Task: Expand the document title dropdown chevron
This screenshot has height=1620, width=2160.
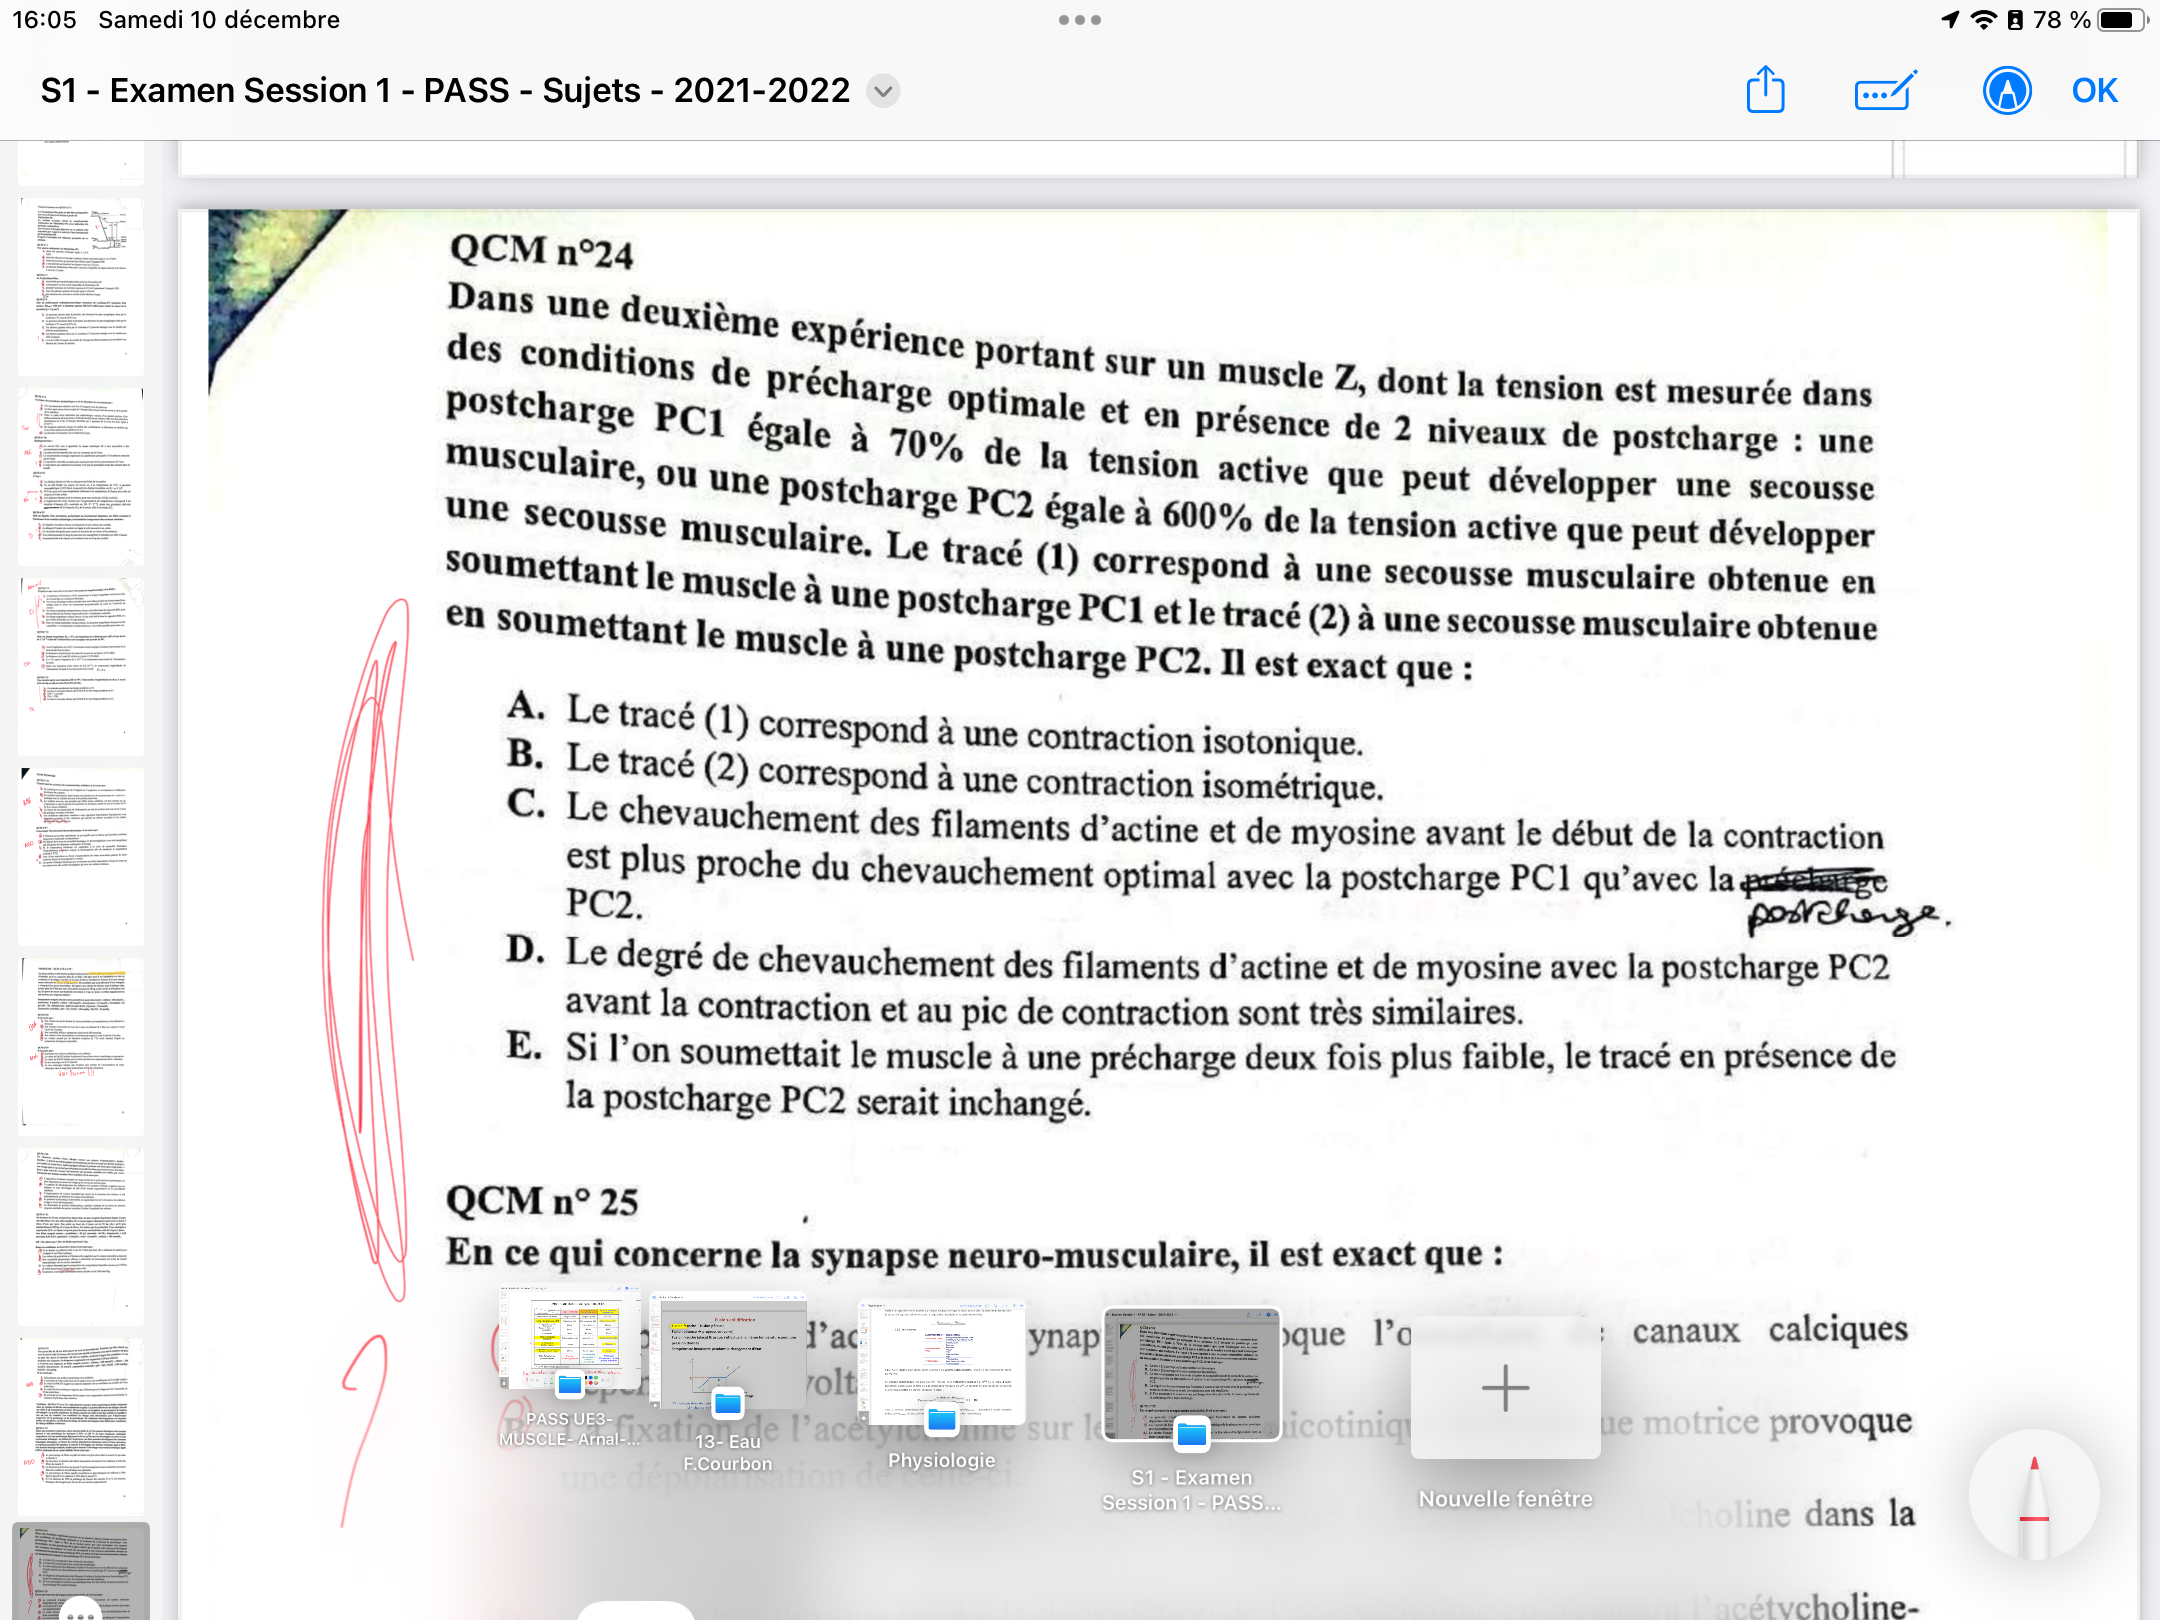Action: tap(883, 91)
